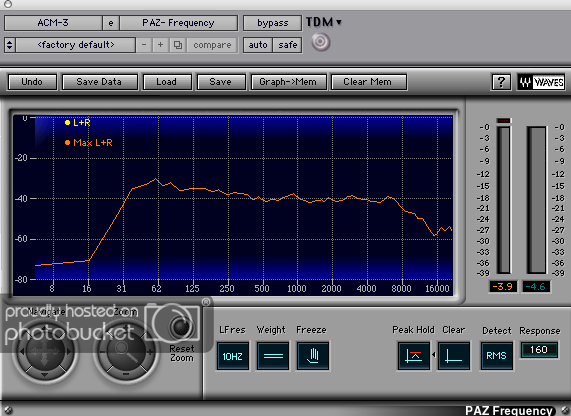Click the Load button
The height and width of the screenshot is (416, 571).
point(167,82)
